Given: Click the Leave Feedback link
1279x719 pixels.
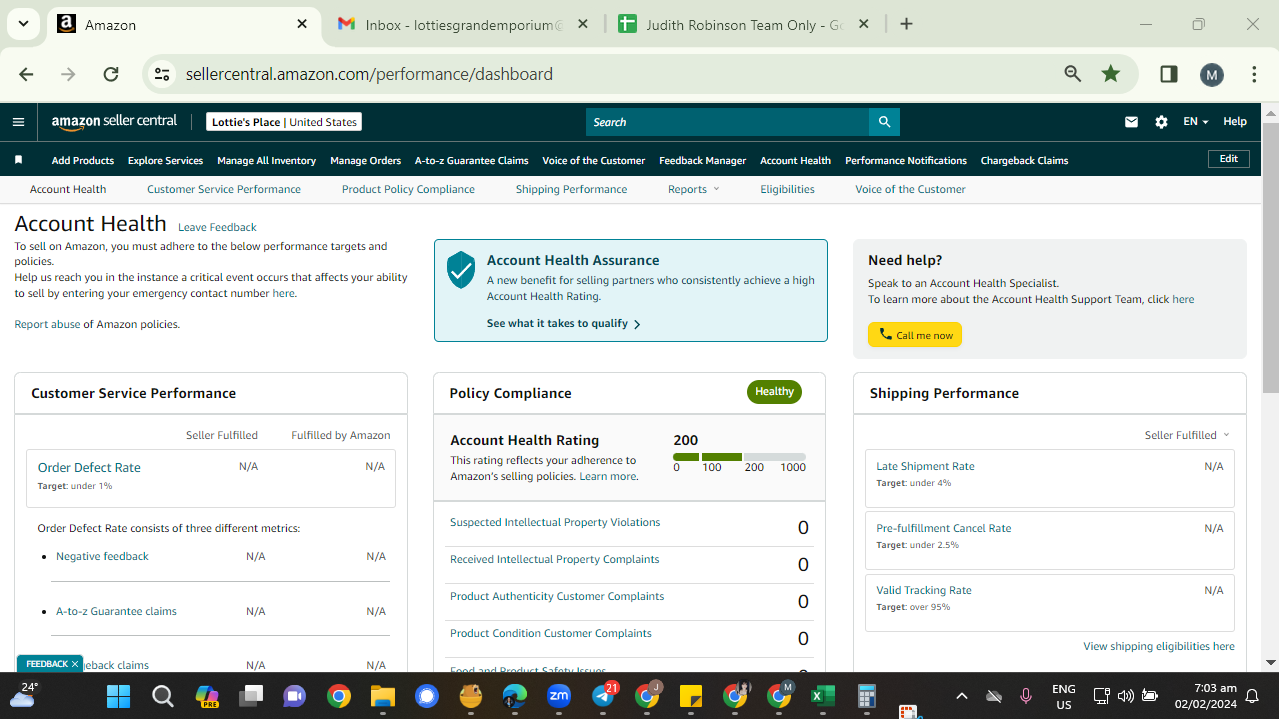Looking at the screenshot, I should coord(217,227).
